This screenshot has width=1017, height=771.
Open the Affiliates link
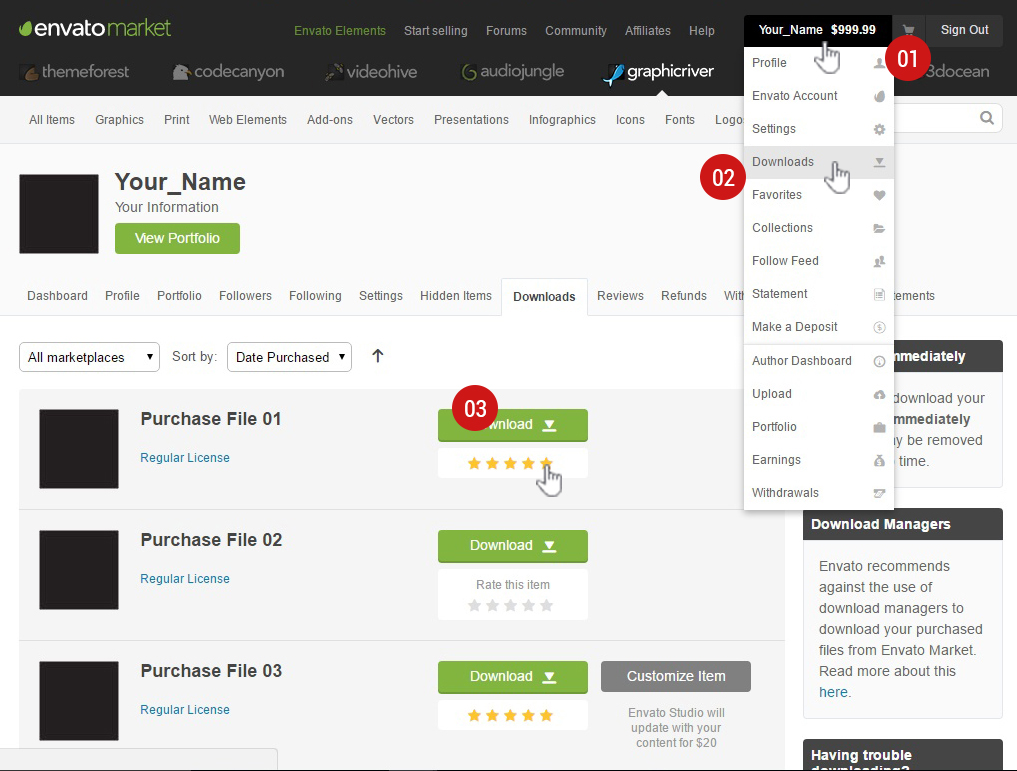click(x=647, y=30)
